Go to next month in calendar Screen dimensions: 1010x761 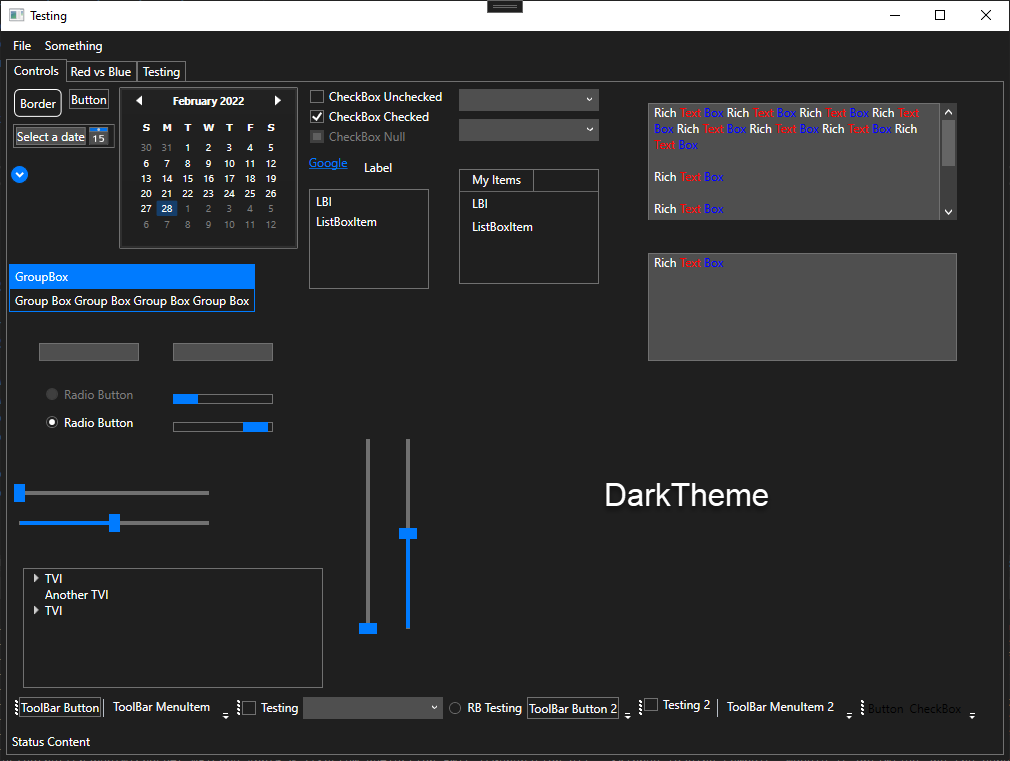point(278,101)
